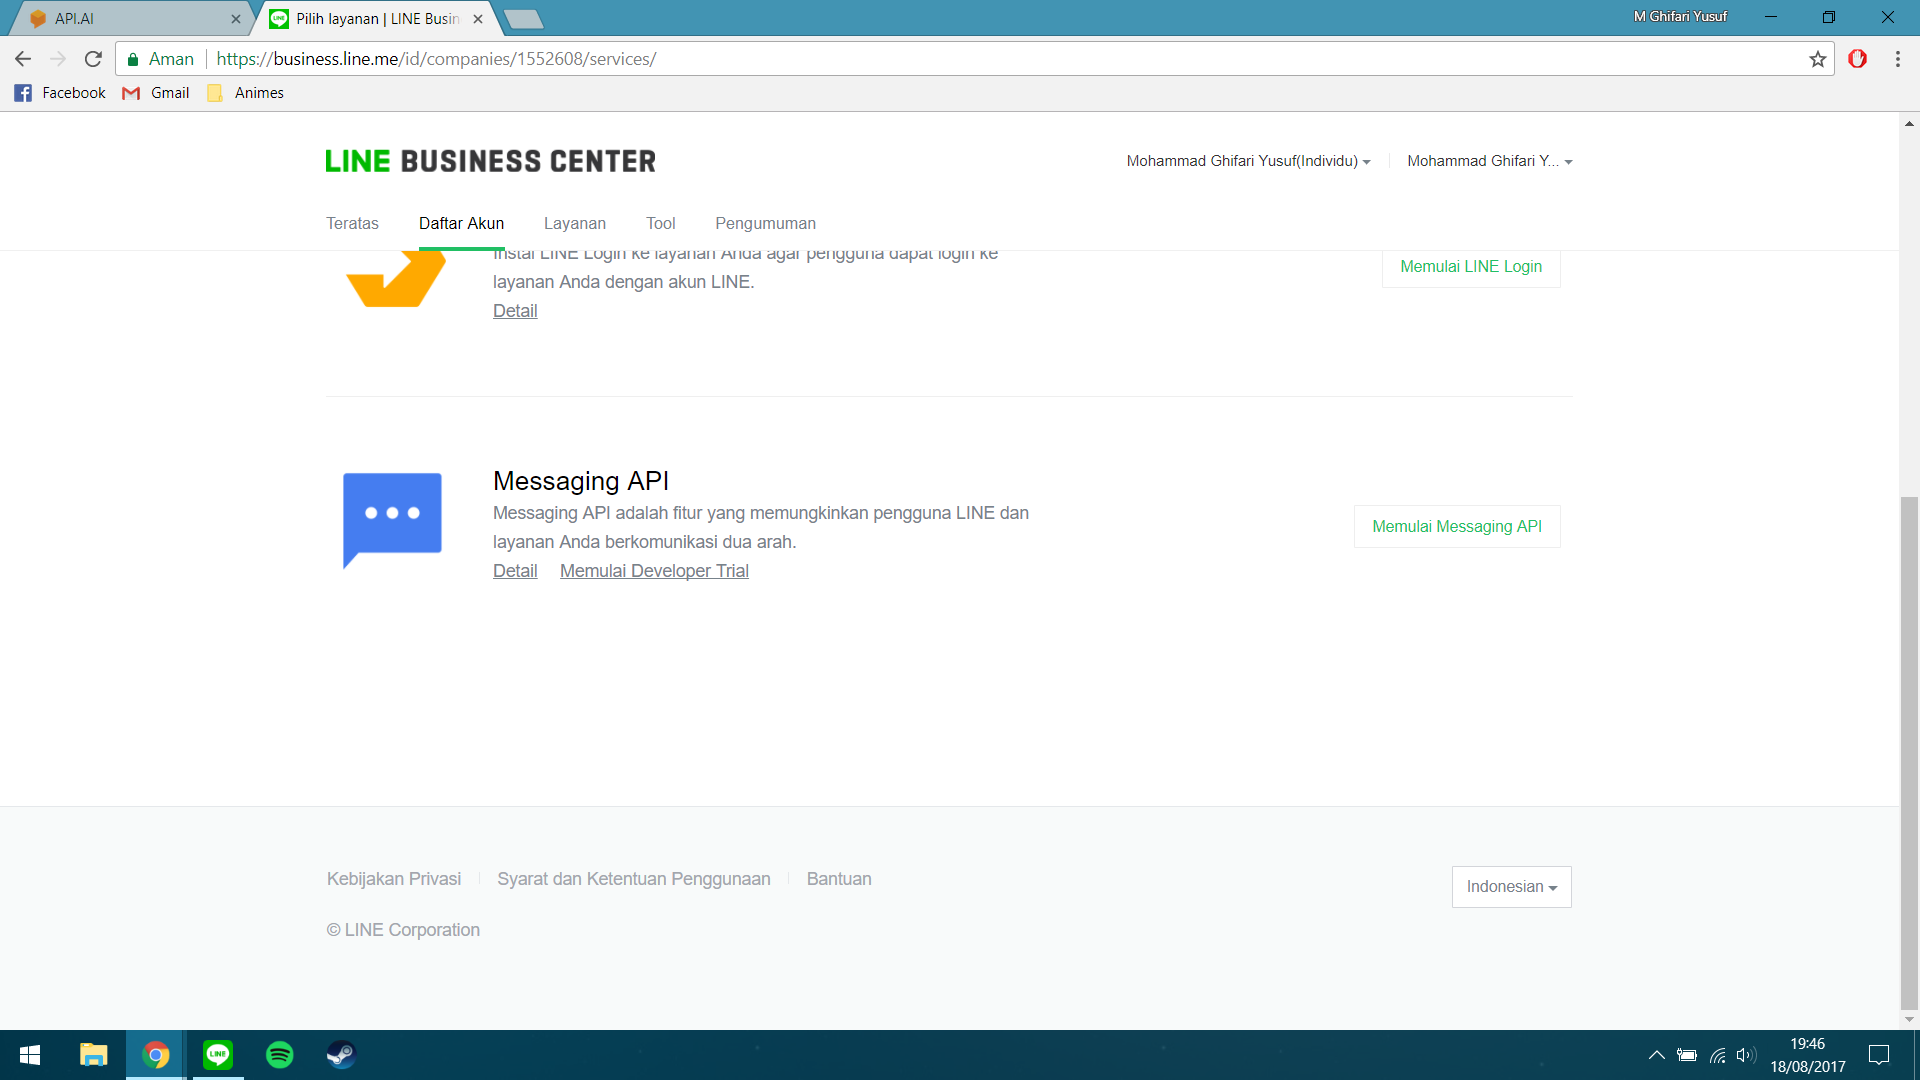Click the Opera extension icon
The image size is (1920, 1080).
1857,59
